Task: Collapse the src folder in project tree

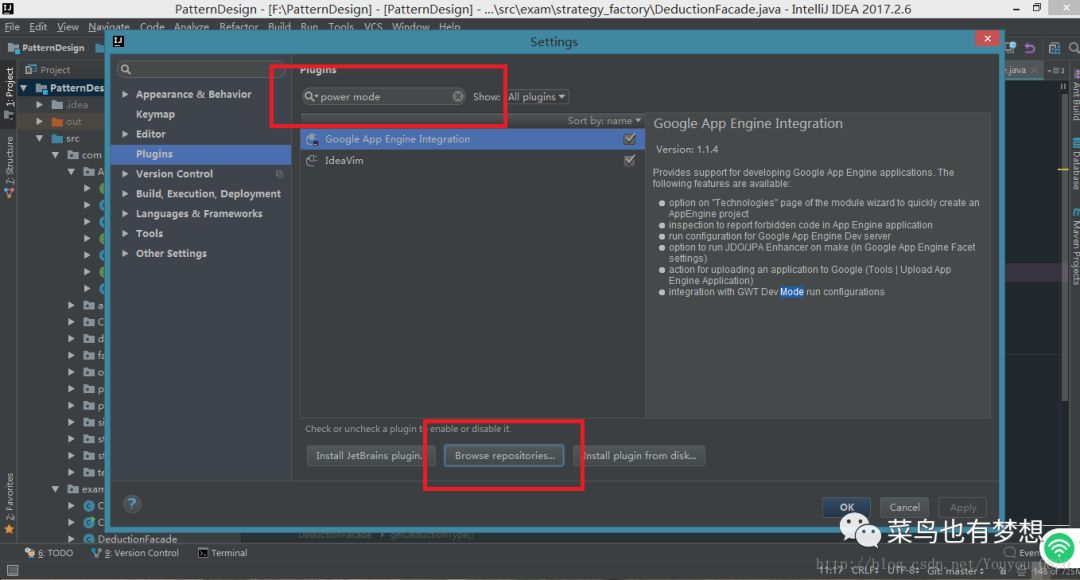Action: click(40, 138)
